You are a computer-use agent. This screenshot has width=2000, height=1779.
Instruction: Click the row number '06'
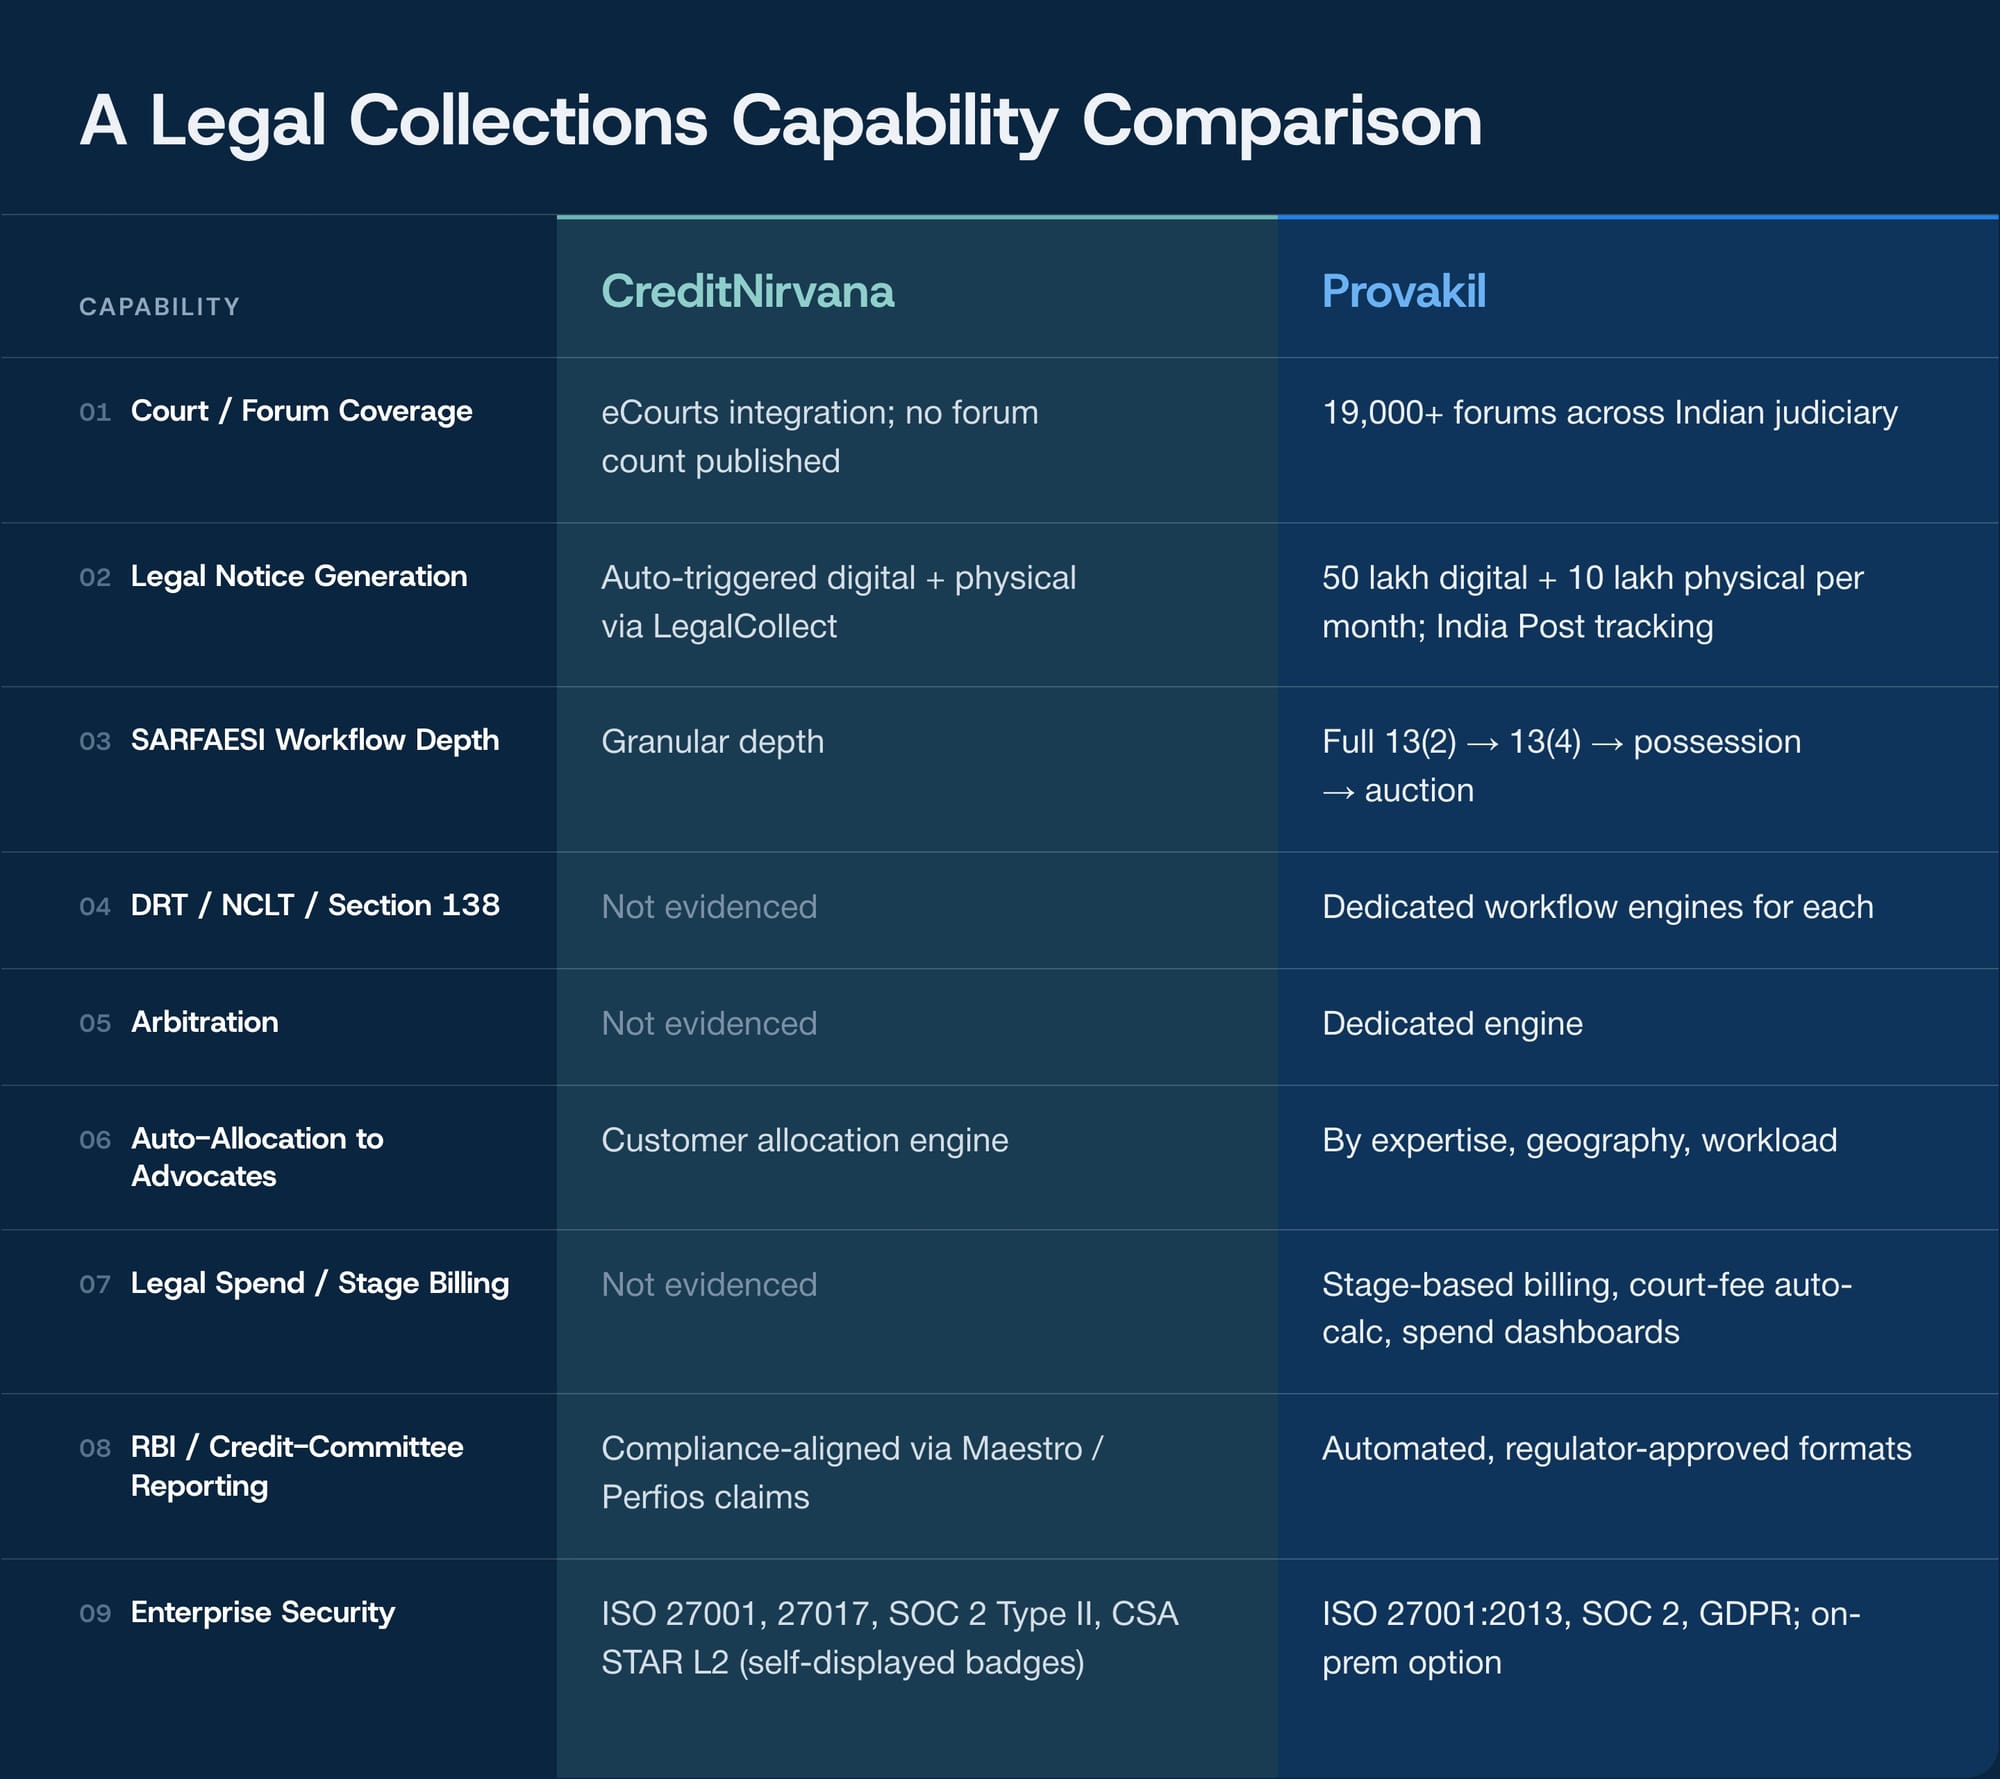94,1139
